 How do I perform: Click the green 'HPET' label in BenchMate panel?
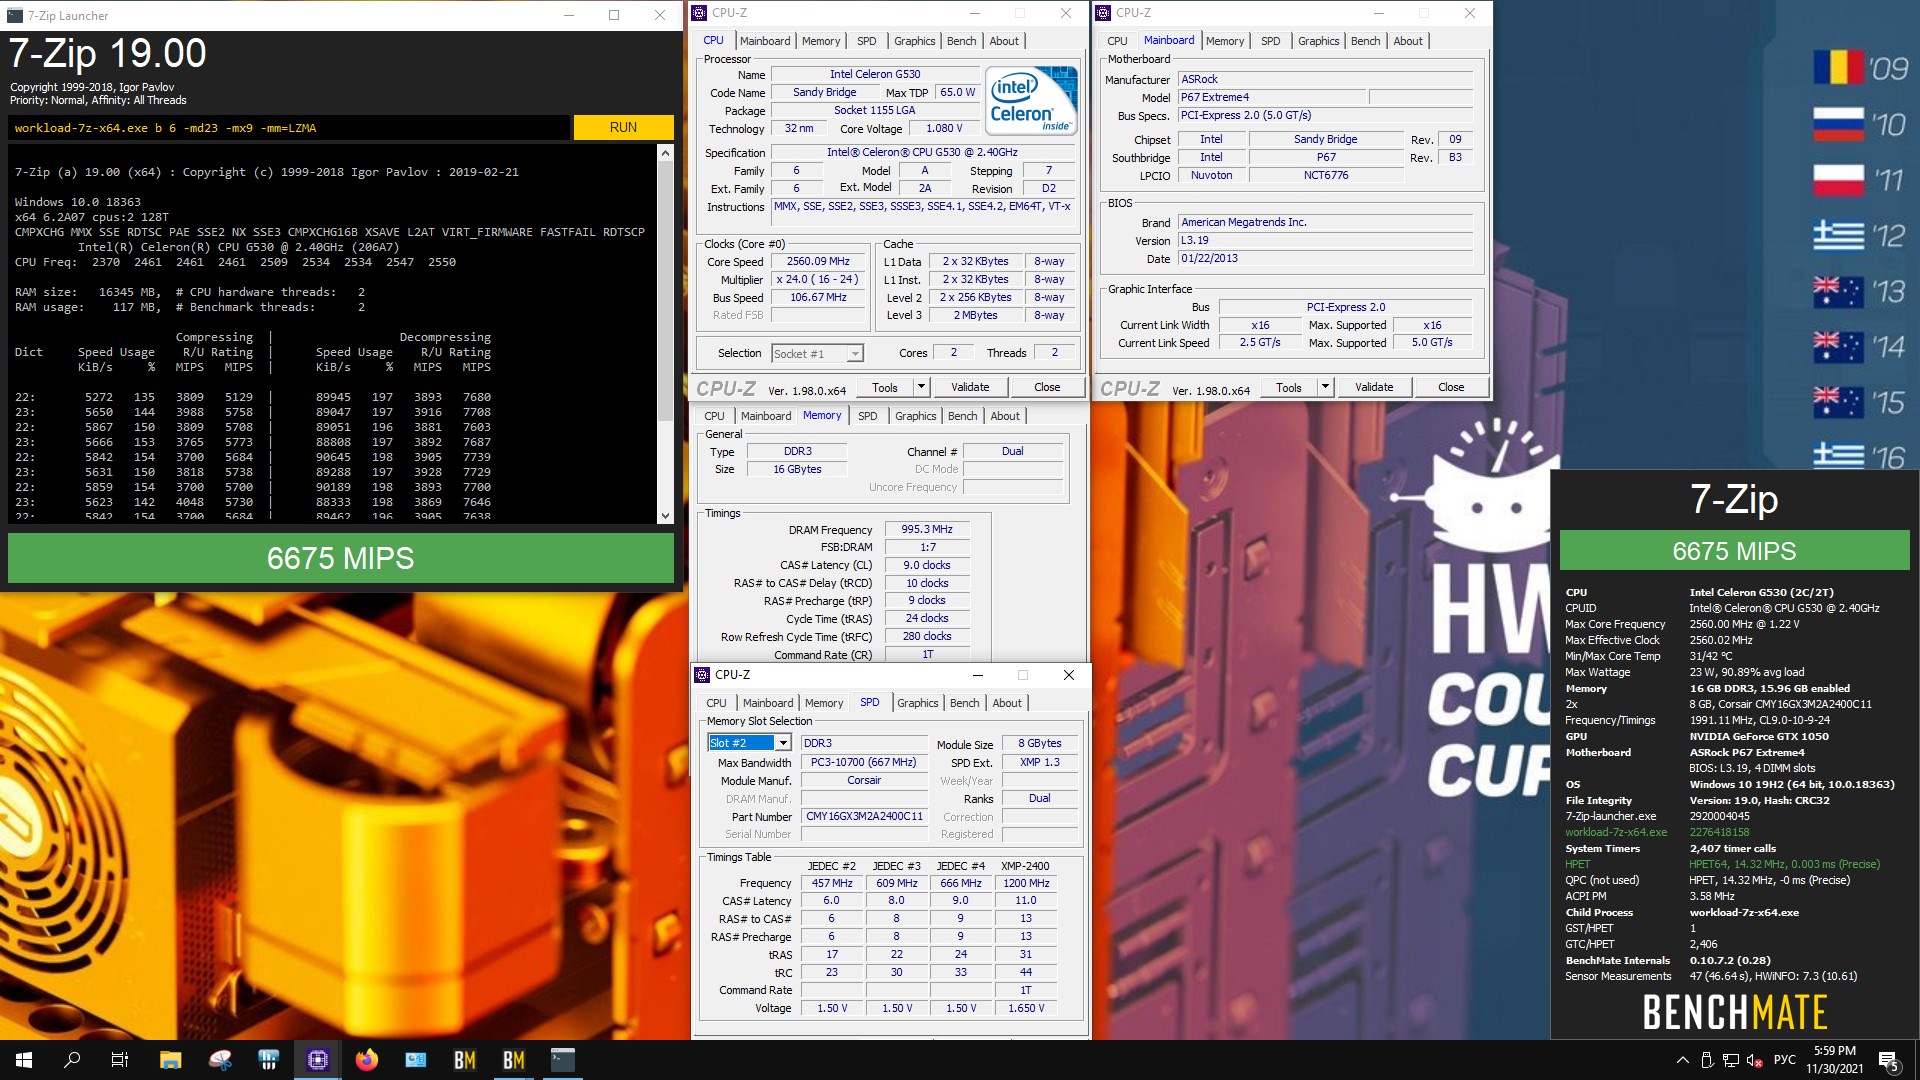(1577, 864)
